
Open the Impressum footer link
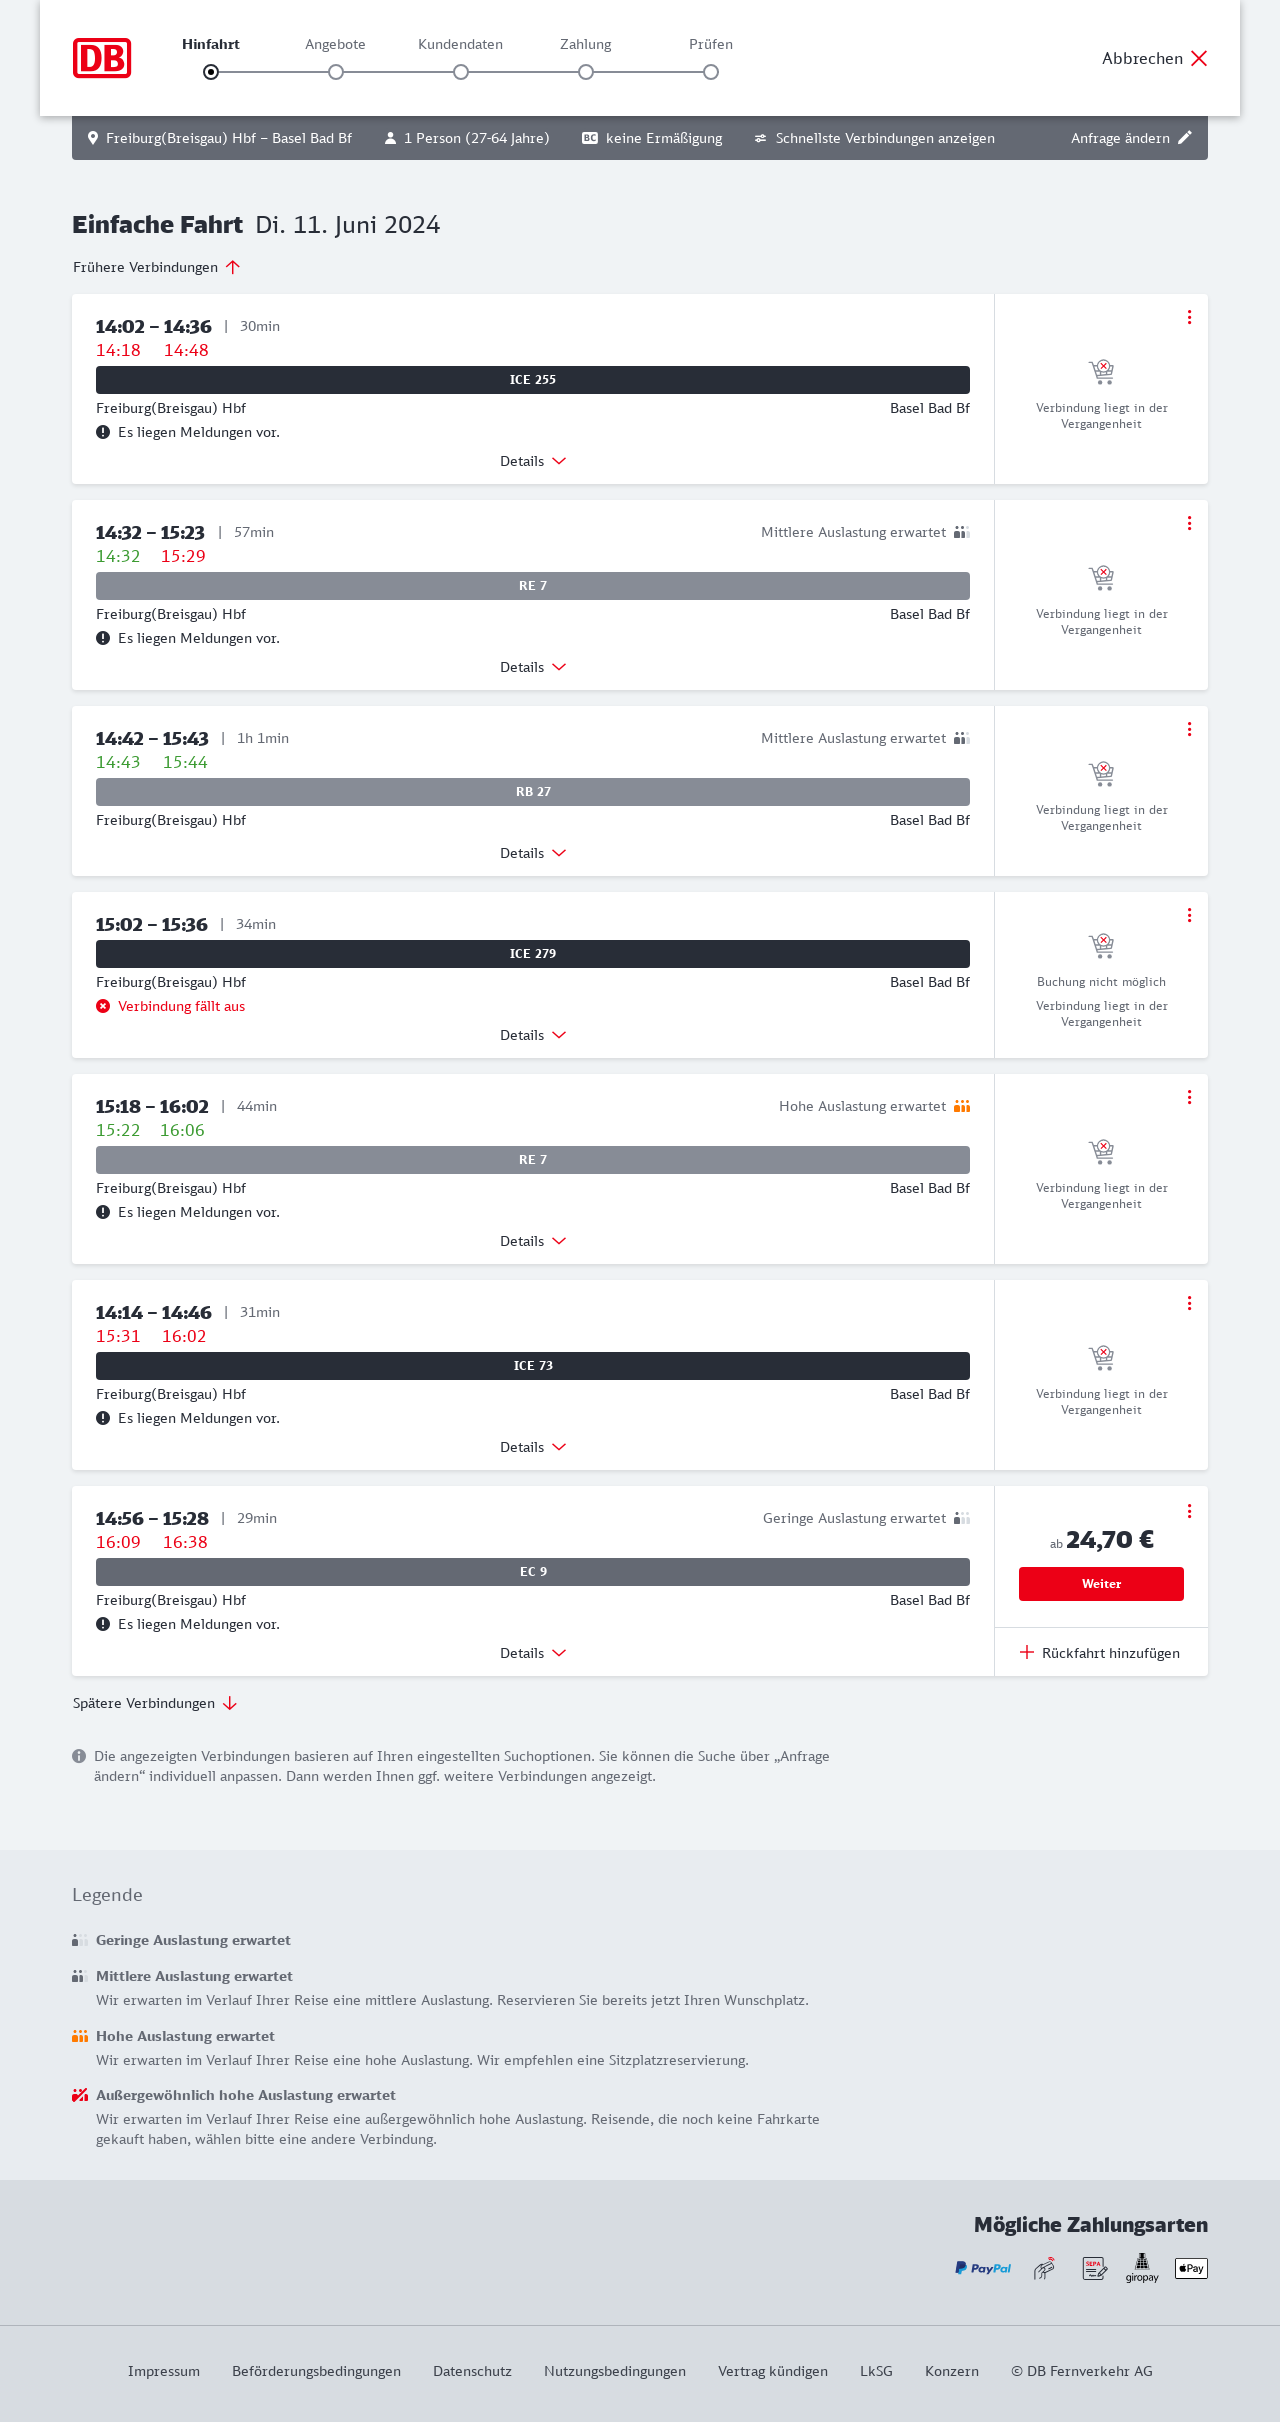click(x=164, y=2371)
